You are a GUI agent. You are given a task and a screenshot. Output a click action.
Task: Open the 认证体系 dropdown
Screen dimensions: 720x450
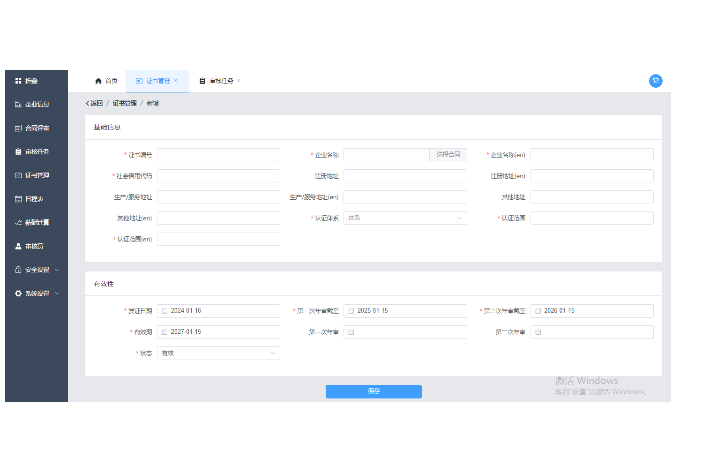tap(404, 218)
